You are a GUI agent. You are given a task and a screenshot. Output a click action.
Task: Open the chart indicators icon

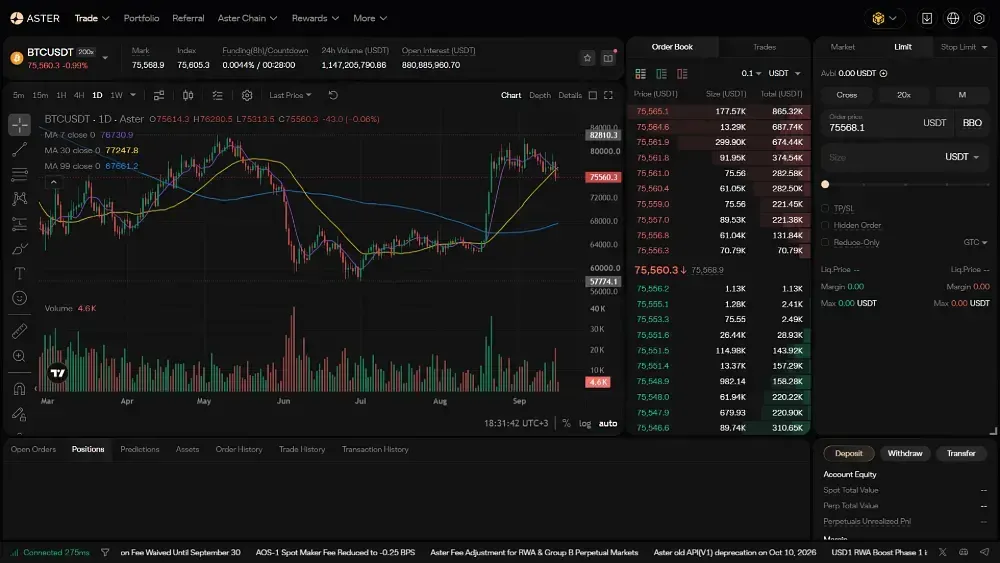(159, 95)
